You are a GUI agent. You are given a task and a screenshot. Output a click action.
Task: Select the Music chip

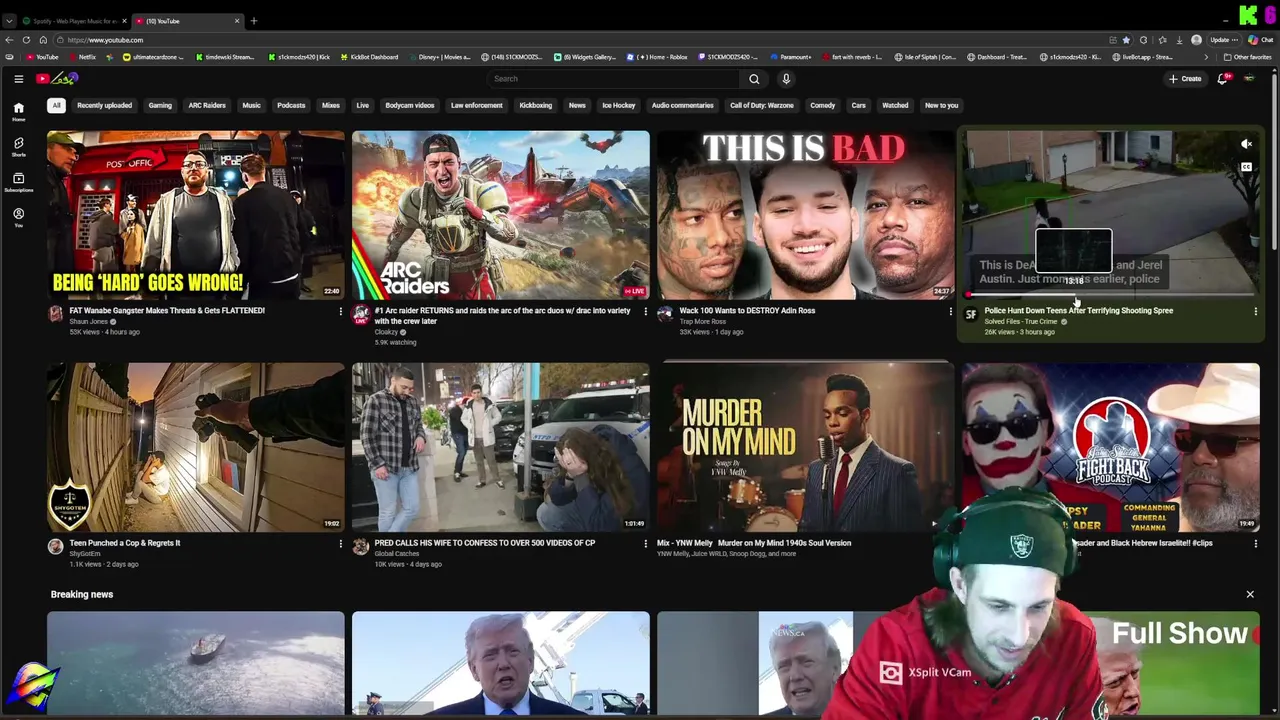tap(251, 105)
